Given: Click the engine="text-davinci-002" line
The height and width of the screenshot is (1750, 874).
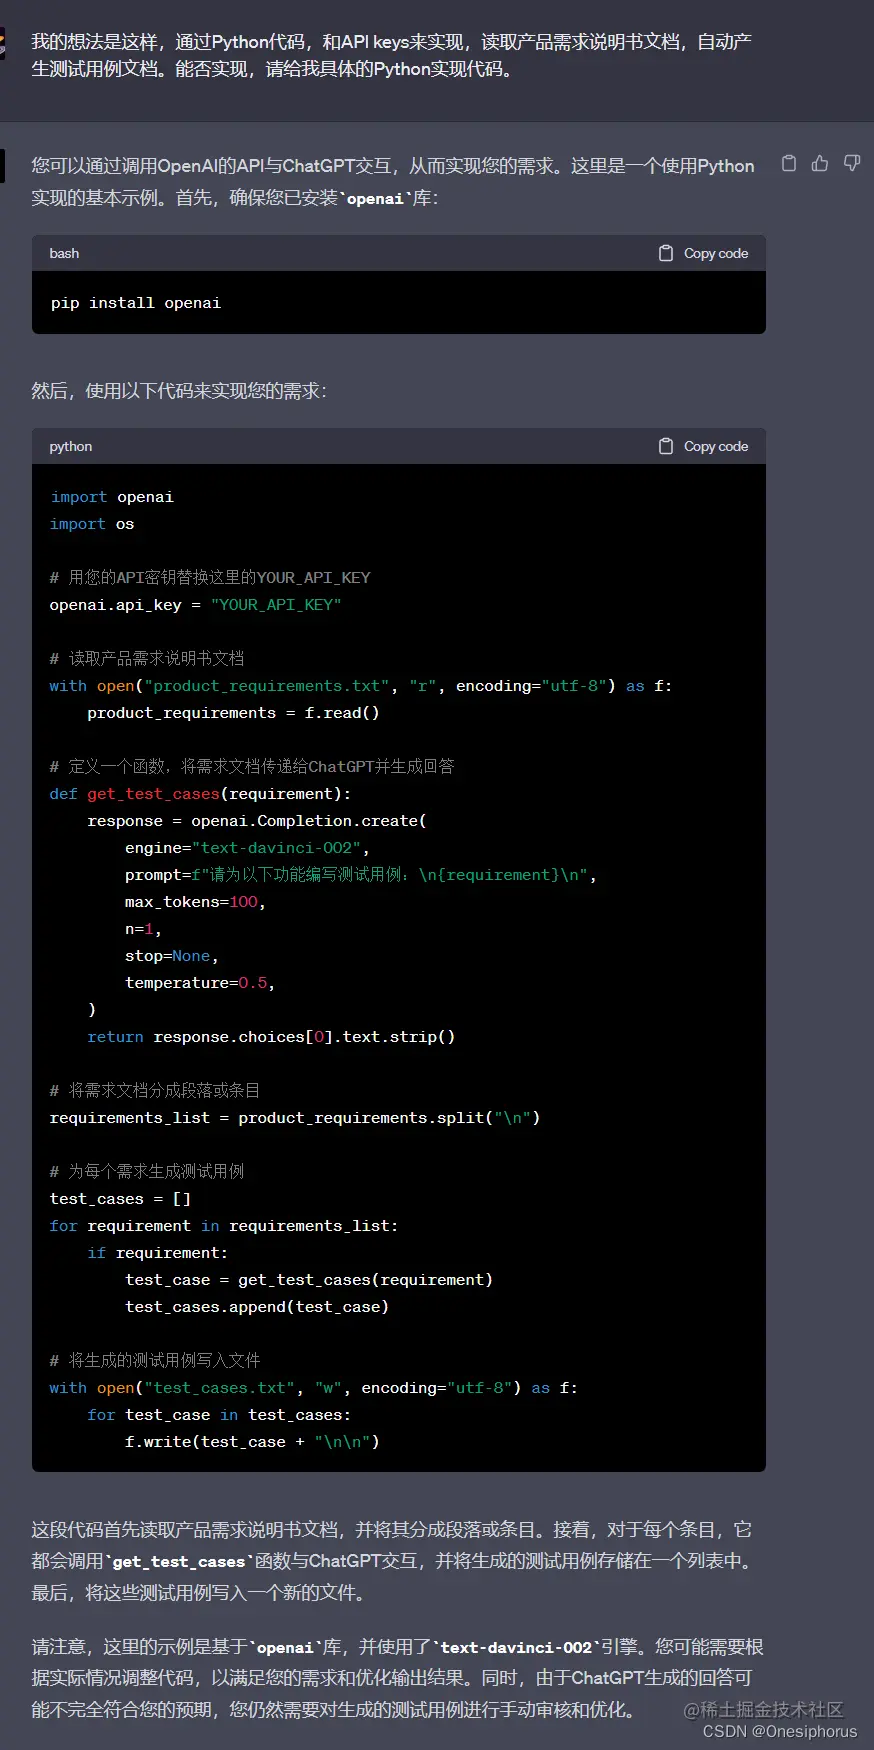Looking at the screenshot, I should coord(247,848).
